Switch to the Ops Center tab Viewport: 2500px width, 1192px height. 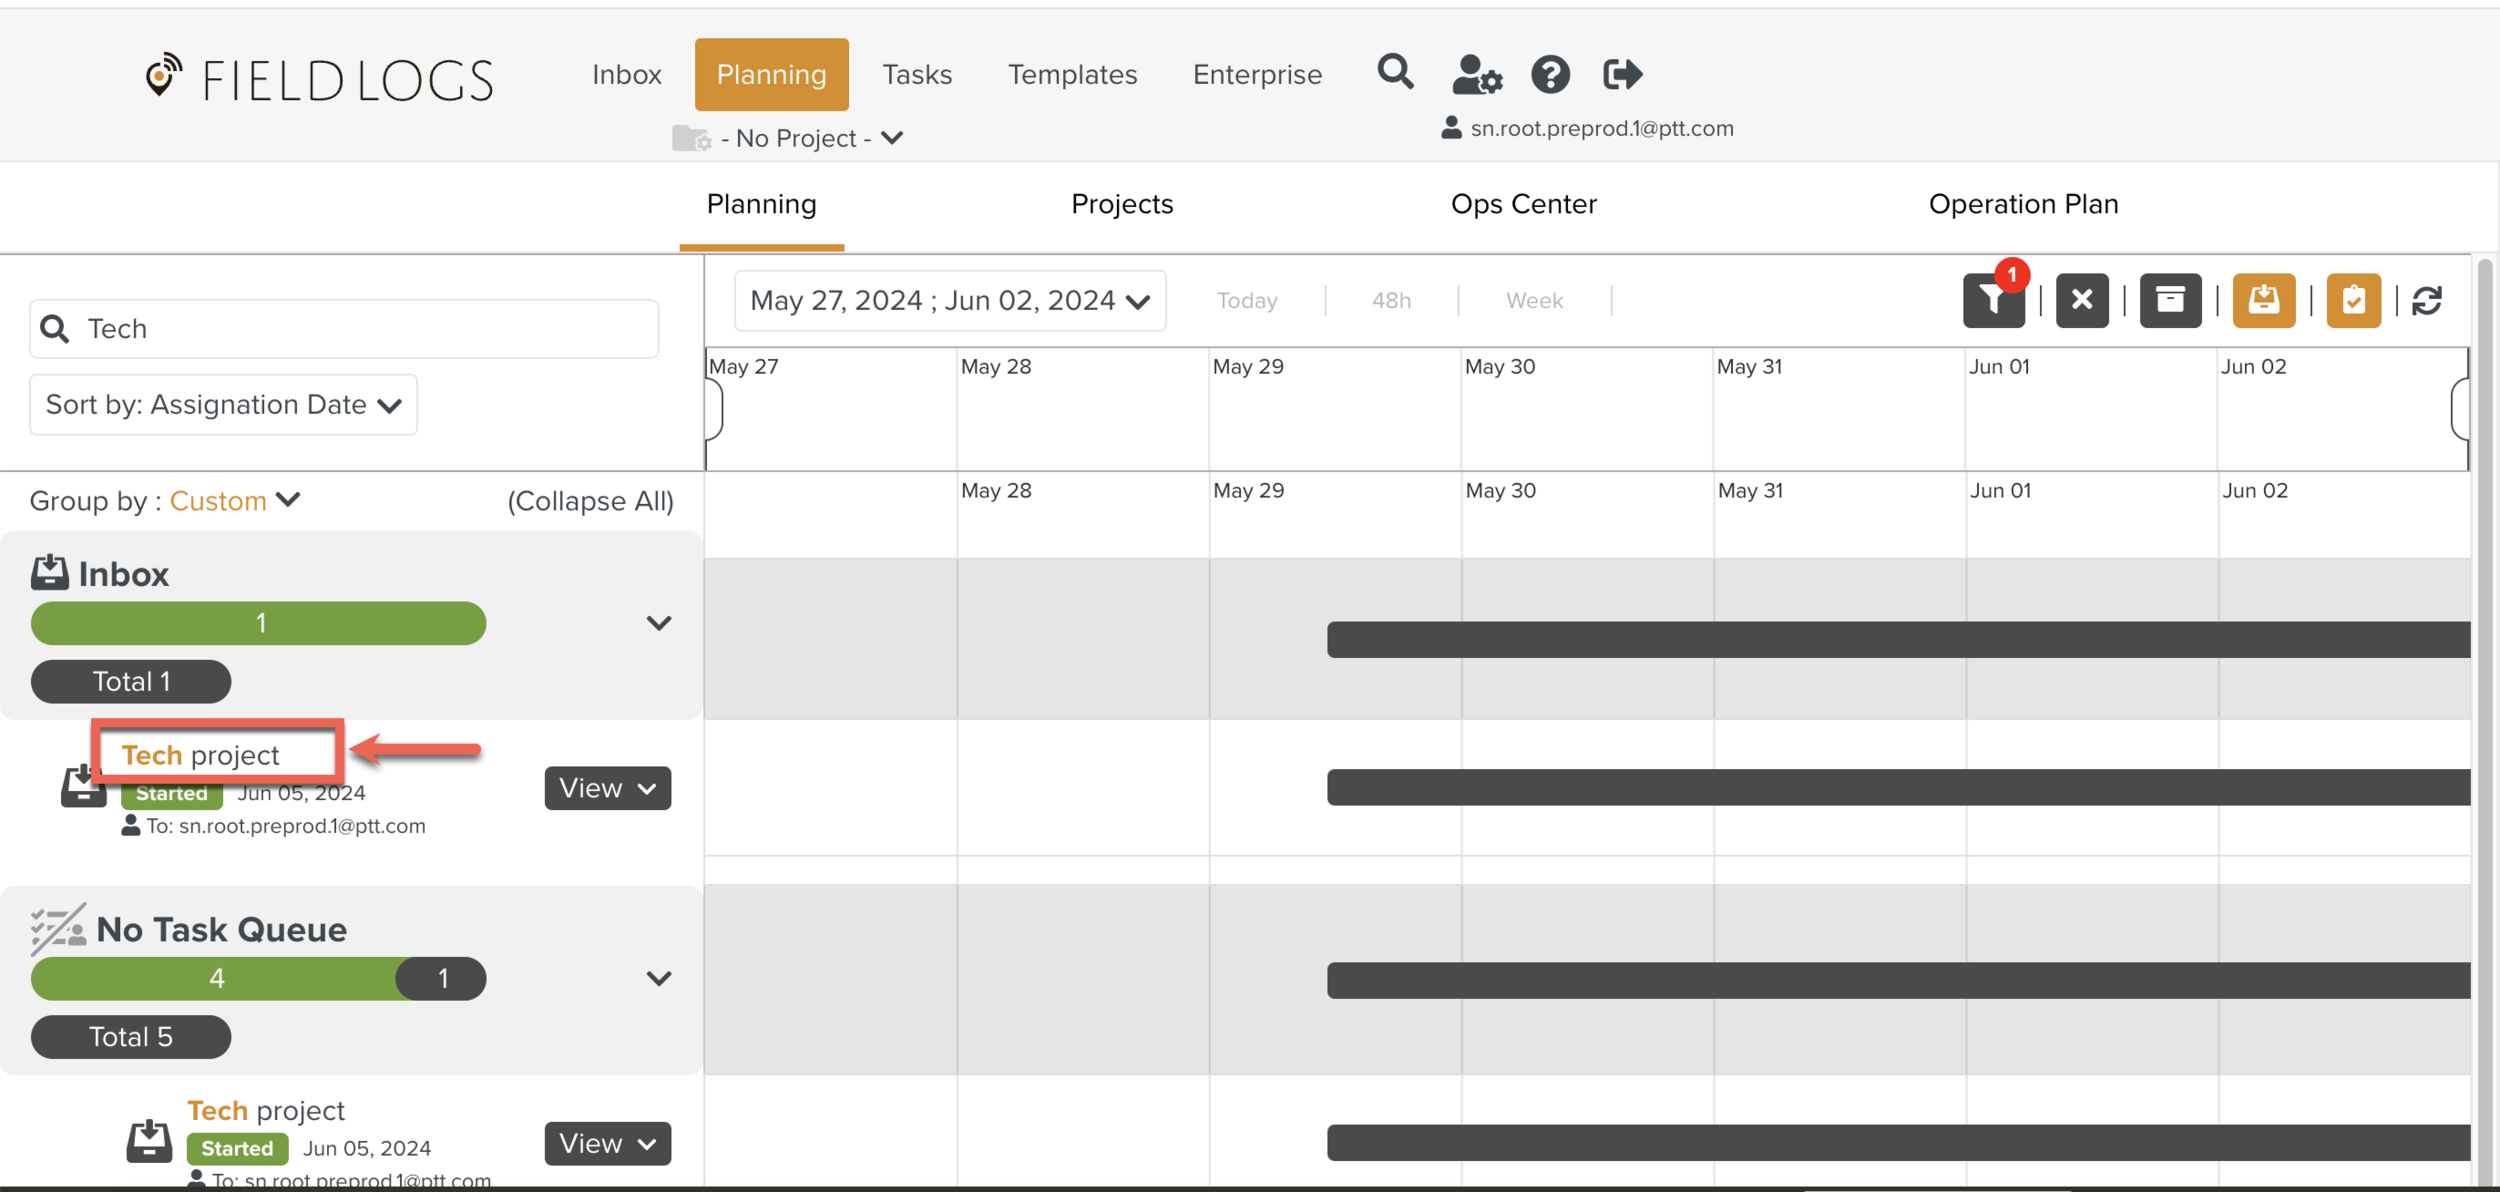pos(1523,204)
